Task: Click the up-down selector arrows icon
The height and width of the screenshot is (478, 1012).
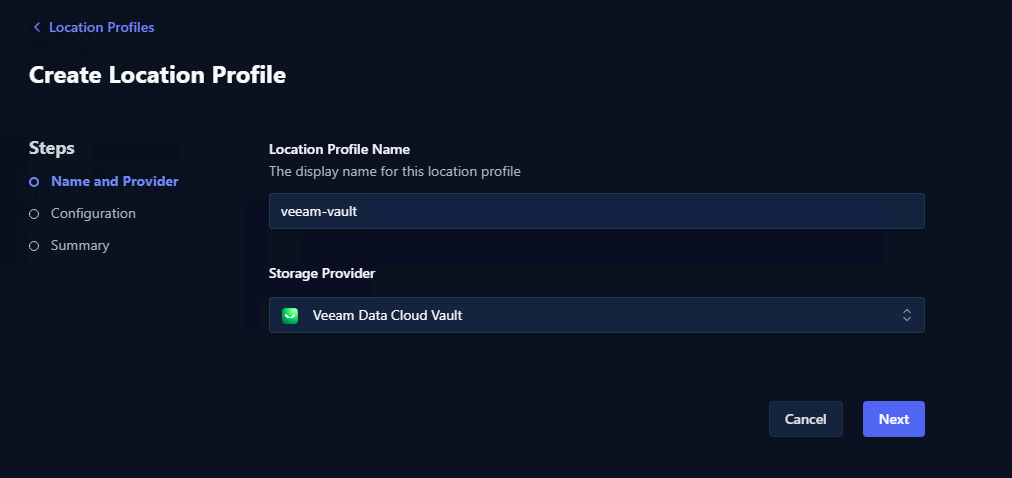Action: pos(906,315)
